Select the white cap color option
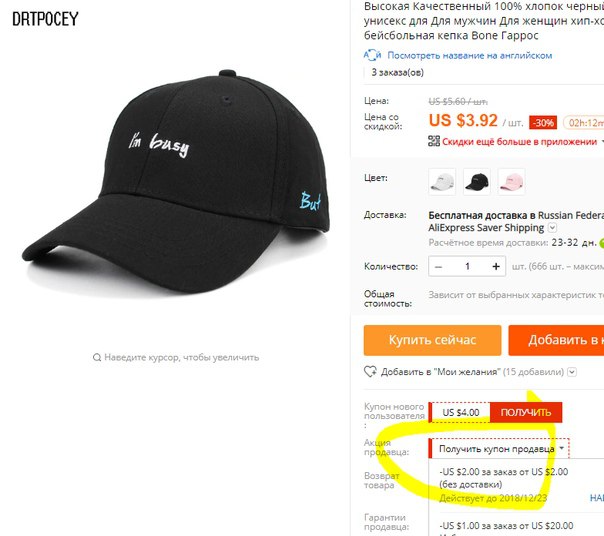604x536 pixels. click(x=442, y=181)
